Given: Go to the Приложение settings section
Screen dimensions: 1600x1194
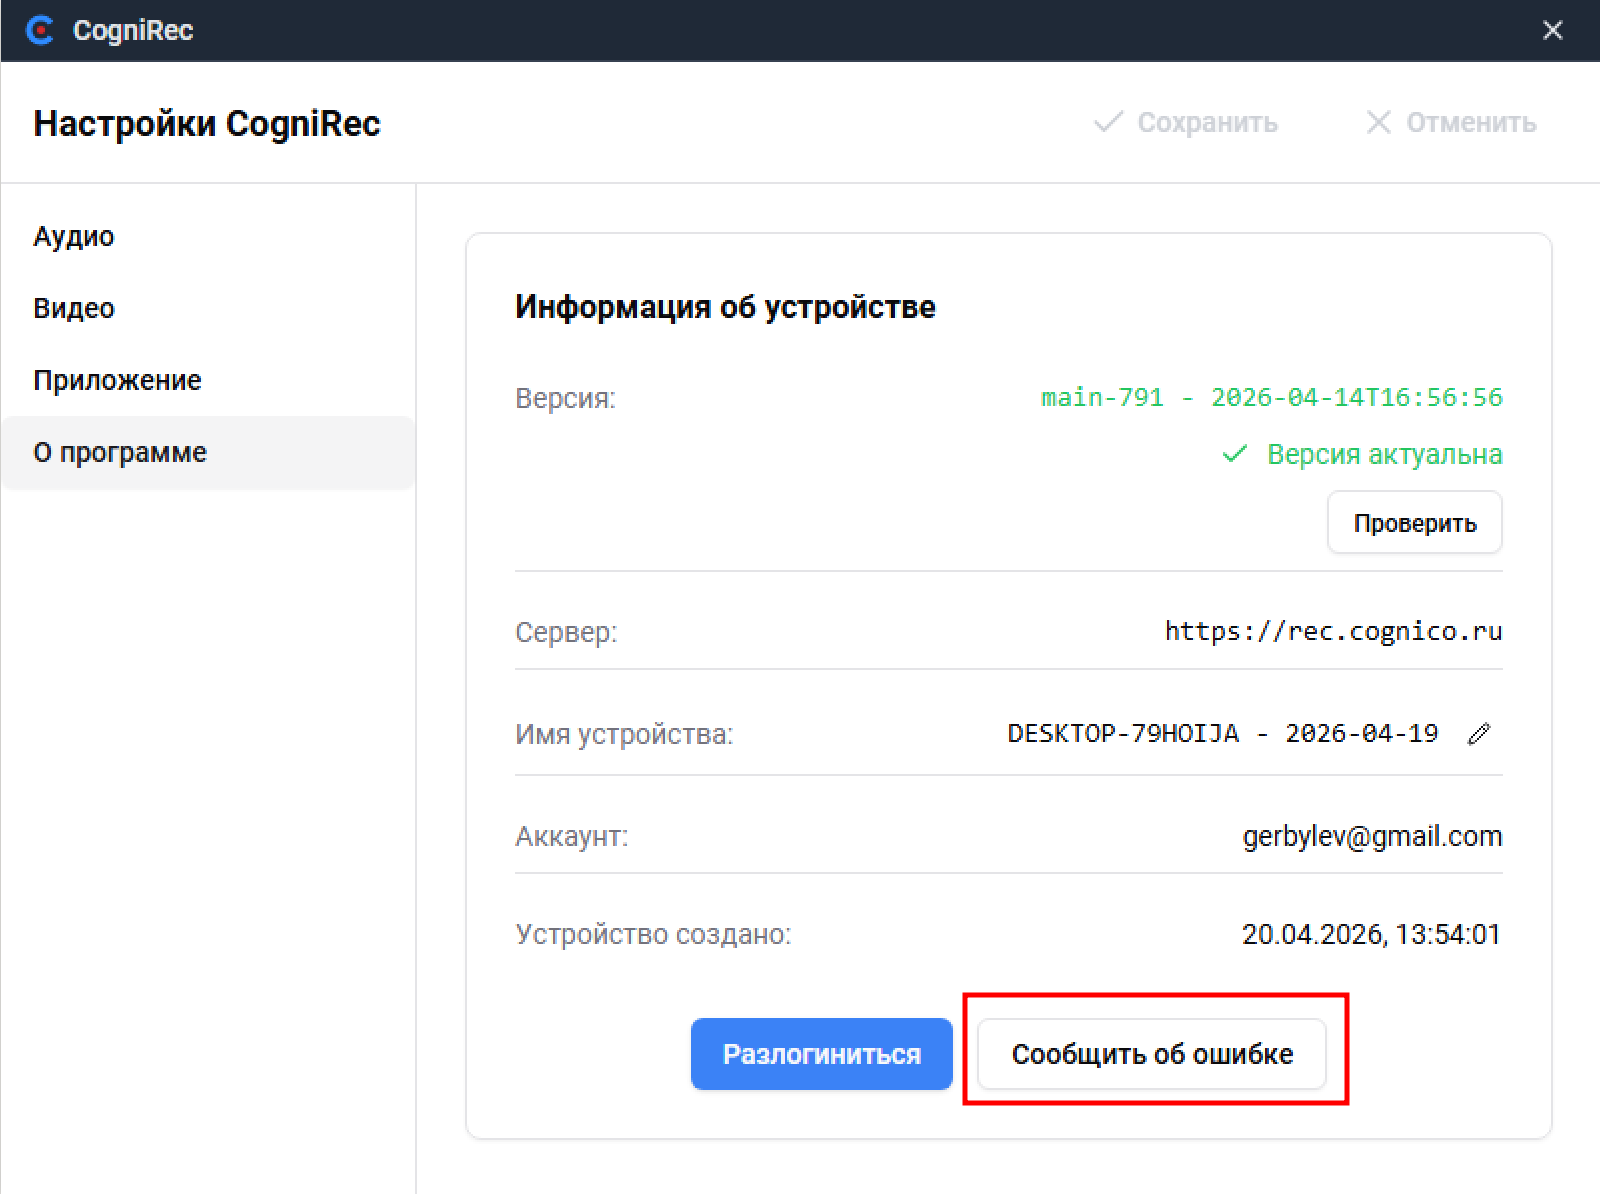Looking at the screenshot, I should click(x=117, y=381).
